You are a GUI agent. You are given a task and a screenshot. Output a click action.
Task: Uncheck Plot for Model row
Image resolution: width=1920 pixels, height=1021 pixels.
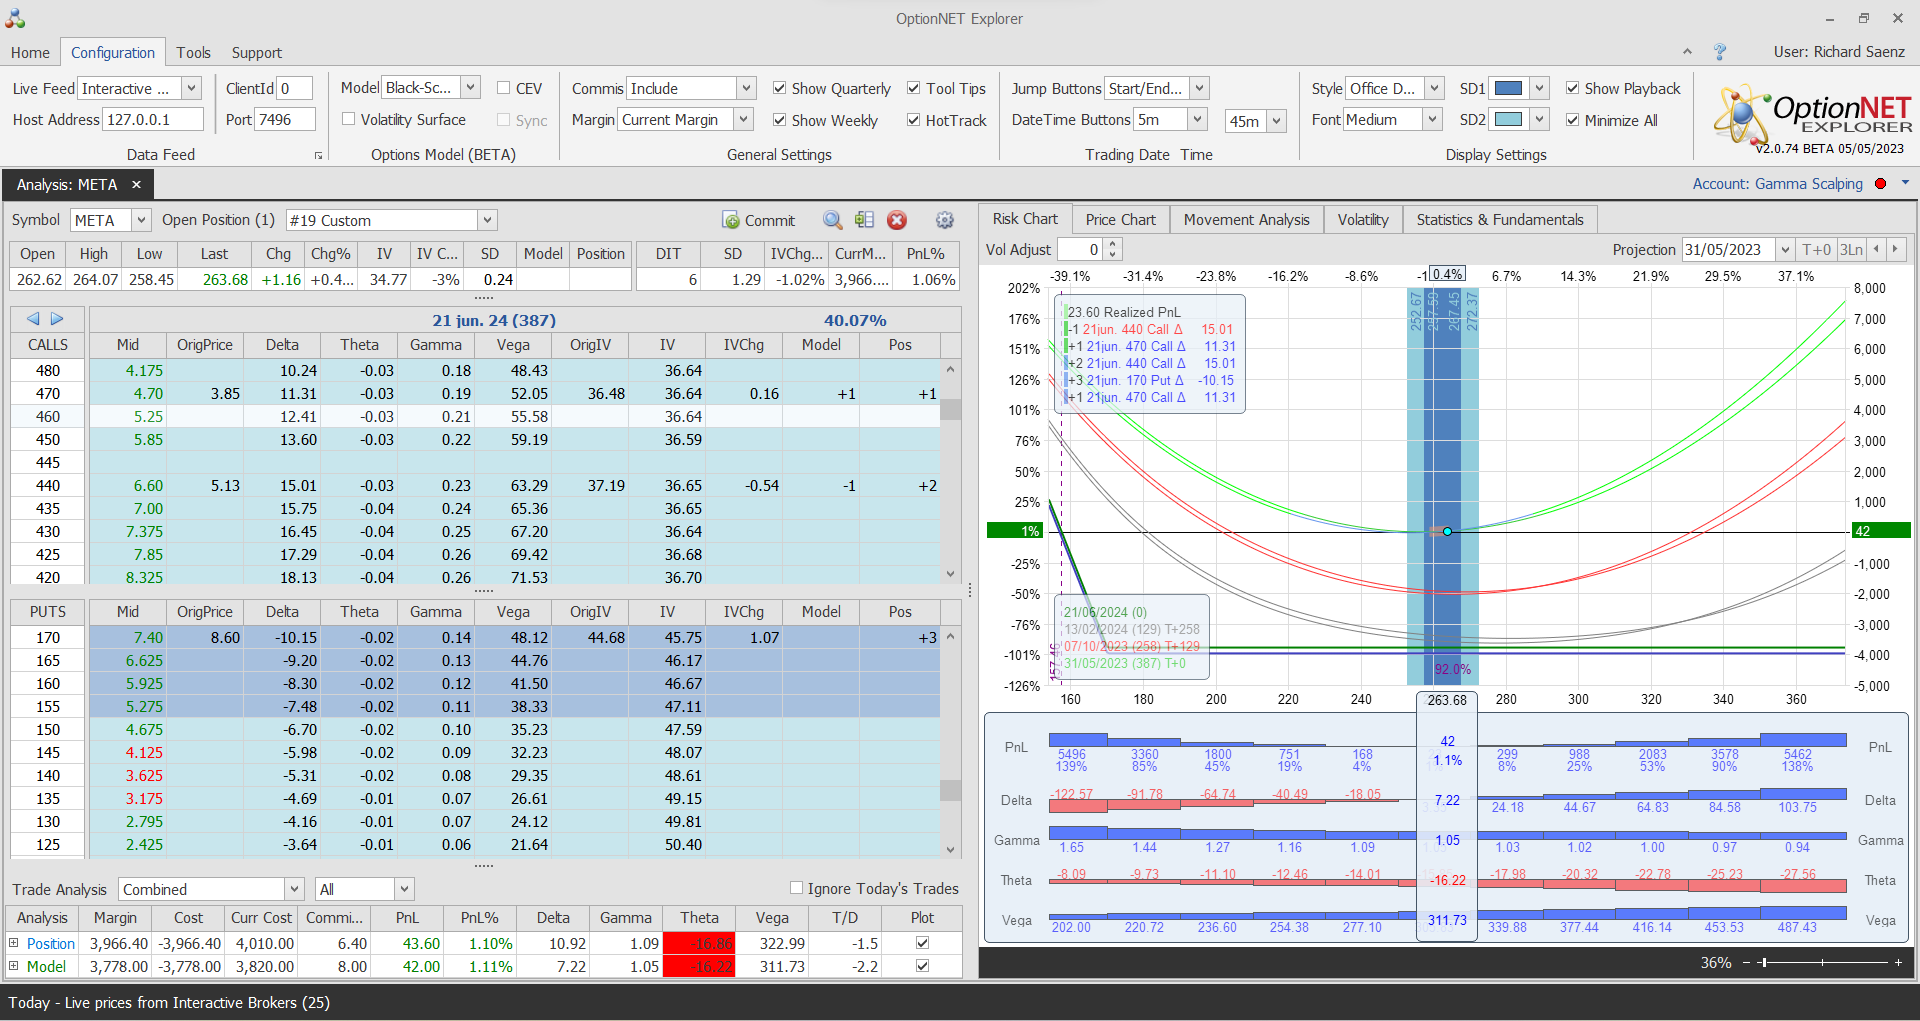pyautogui.click(x=922, y=966)
